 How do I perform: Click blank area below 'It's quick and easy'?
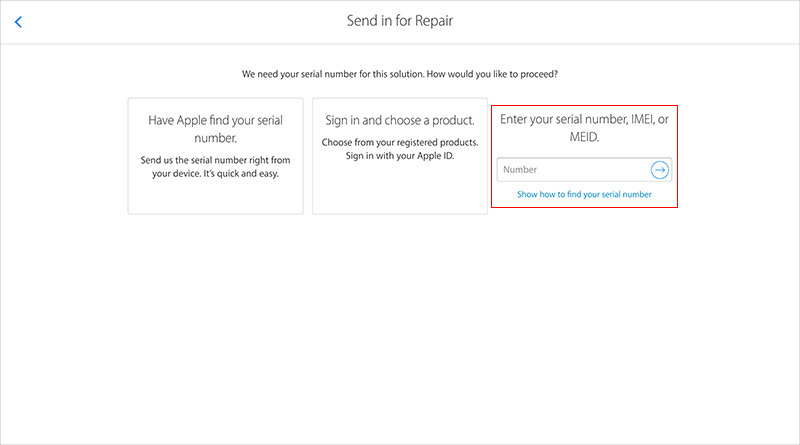215,197
